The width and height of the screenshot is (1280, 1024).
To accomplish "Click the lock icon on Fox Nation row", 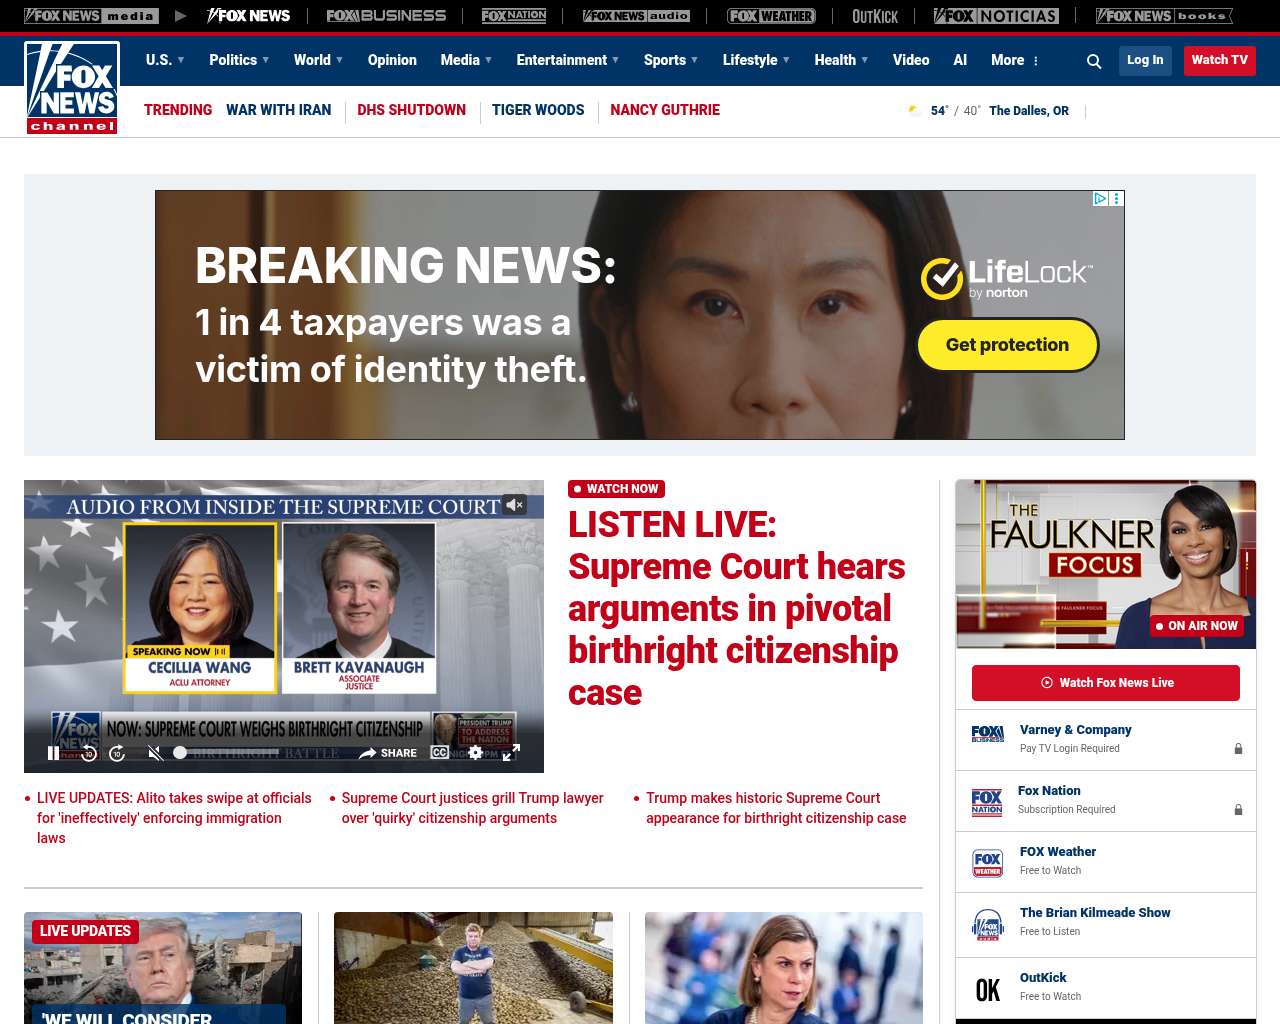I will point(1238,809).
